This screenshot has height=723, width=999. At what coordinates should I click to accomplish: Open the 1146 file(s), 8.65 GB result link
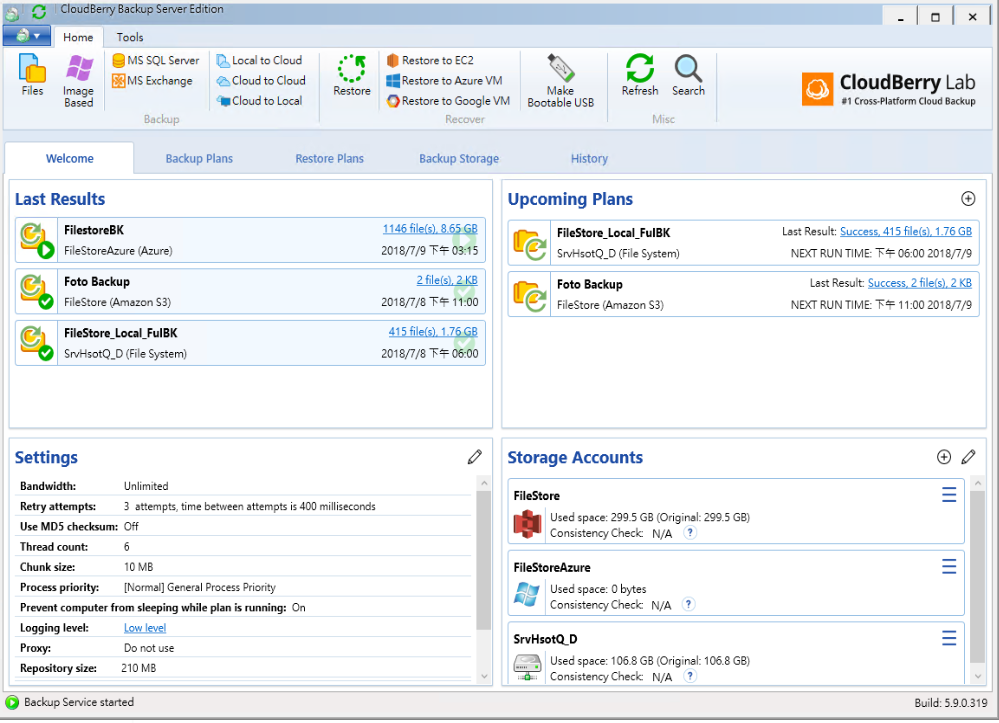pos(430,229)
